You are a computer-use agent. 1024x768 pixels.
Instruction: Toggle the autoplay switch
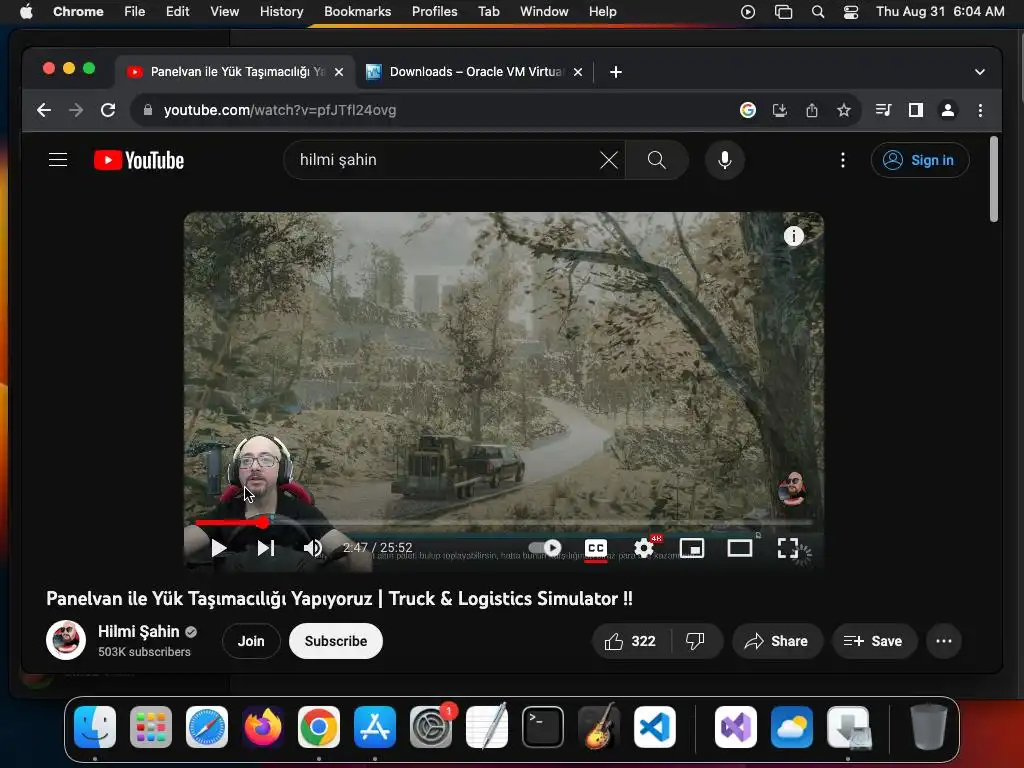545,547
